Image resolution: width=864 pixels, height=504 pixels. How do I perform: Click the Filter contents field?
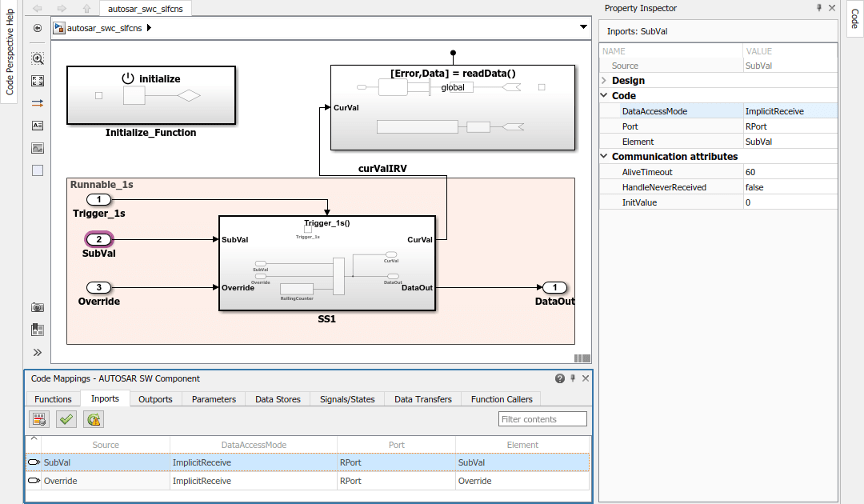pos(542,419)
